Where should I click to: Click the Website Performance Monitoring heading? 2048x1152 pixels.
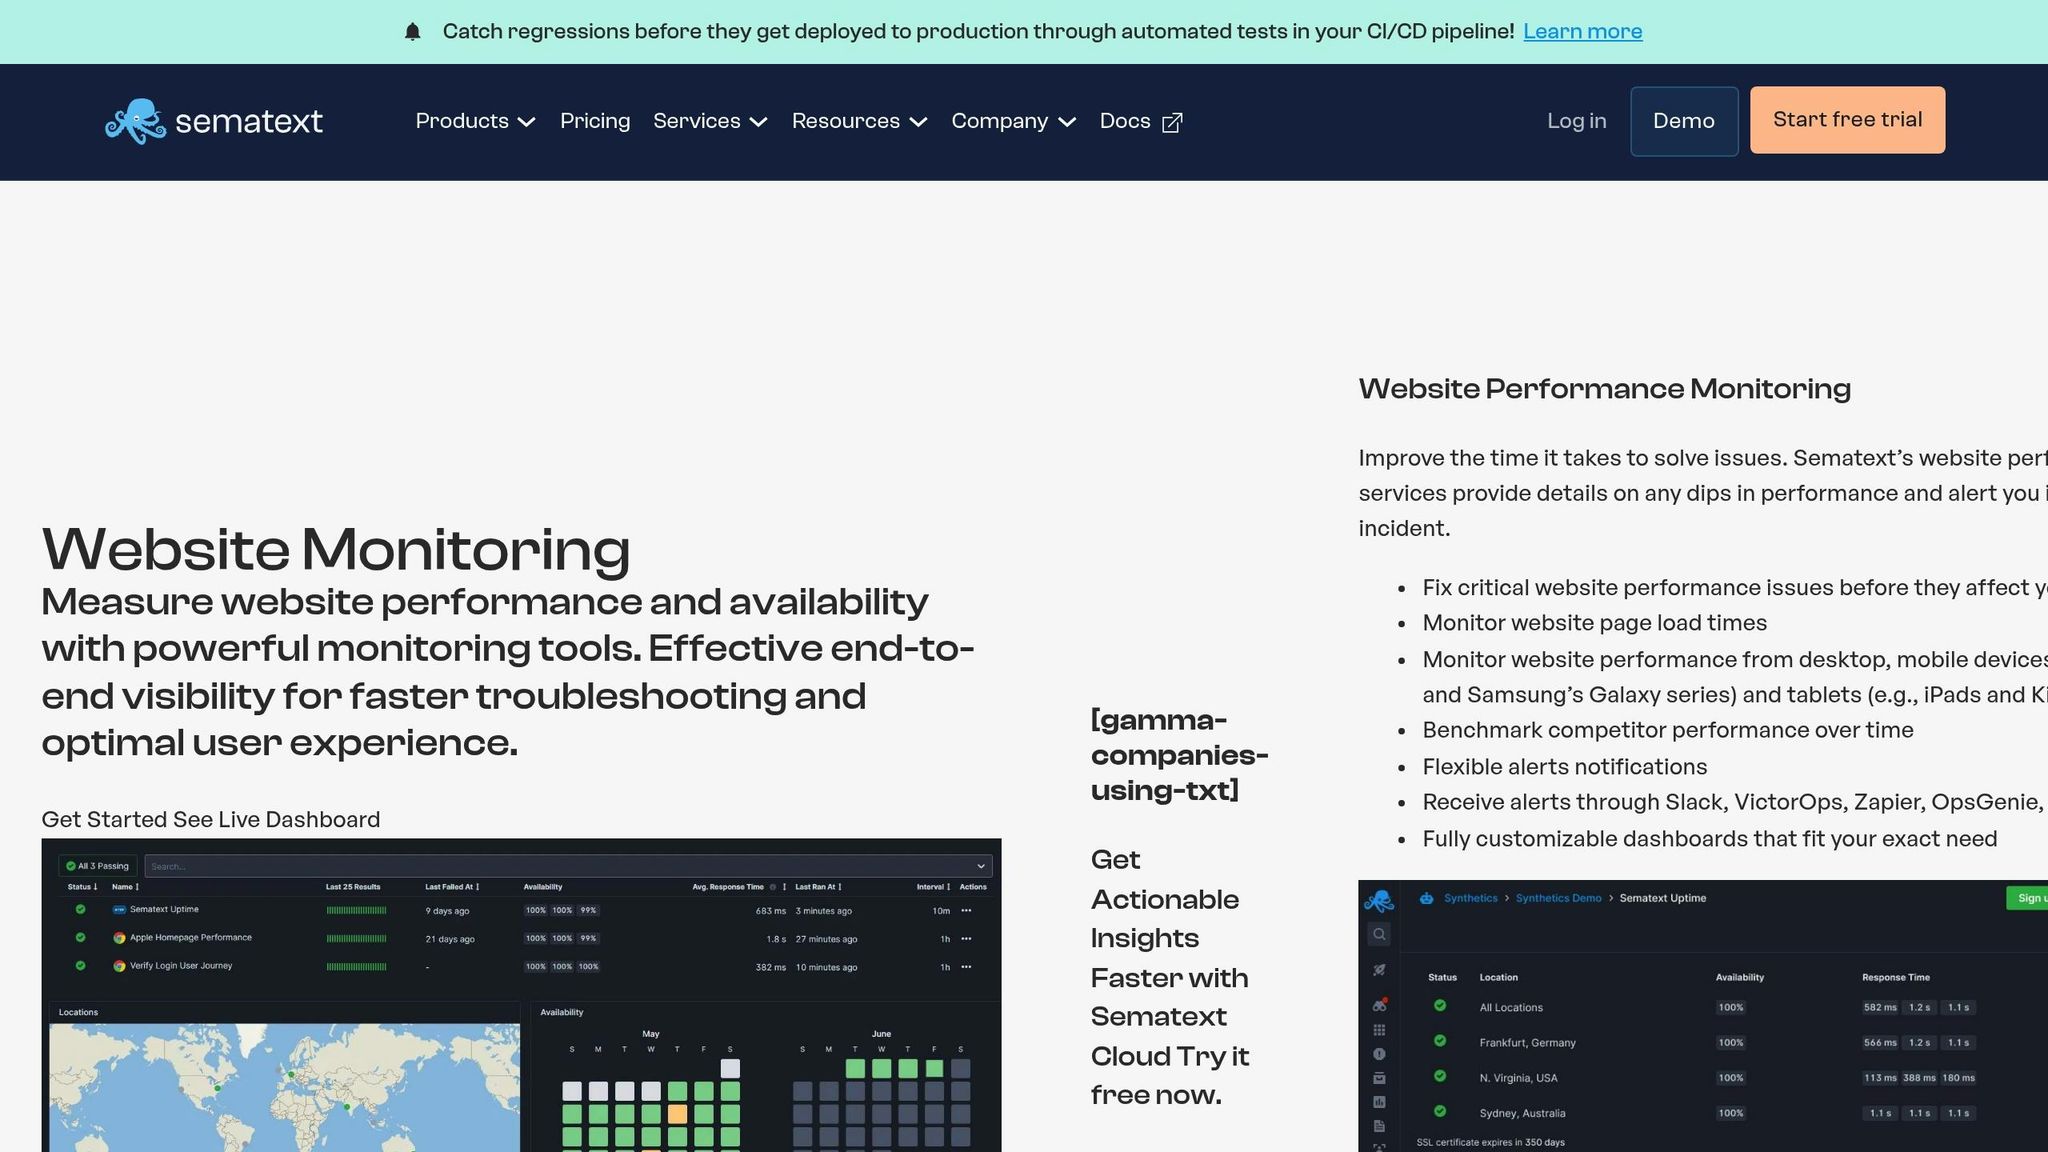click(1604, 389)
